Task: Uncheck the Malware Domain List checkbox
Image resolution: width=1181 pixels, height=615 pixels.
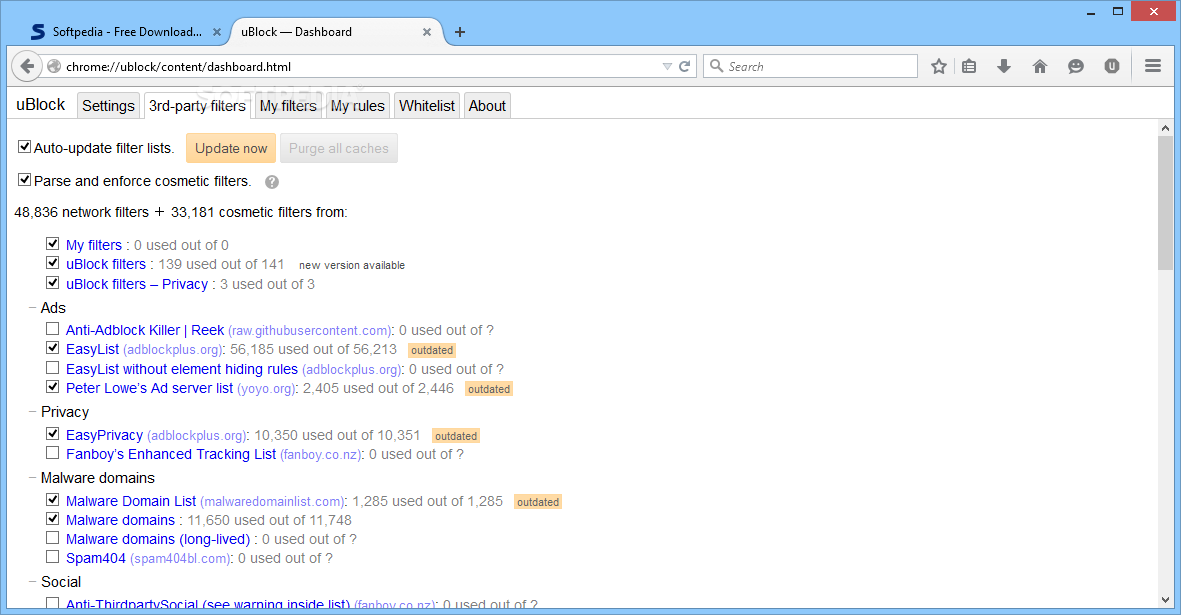Action: [52, 499]
